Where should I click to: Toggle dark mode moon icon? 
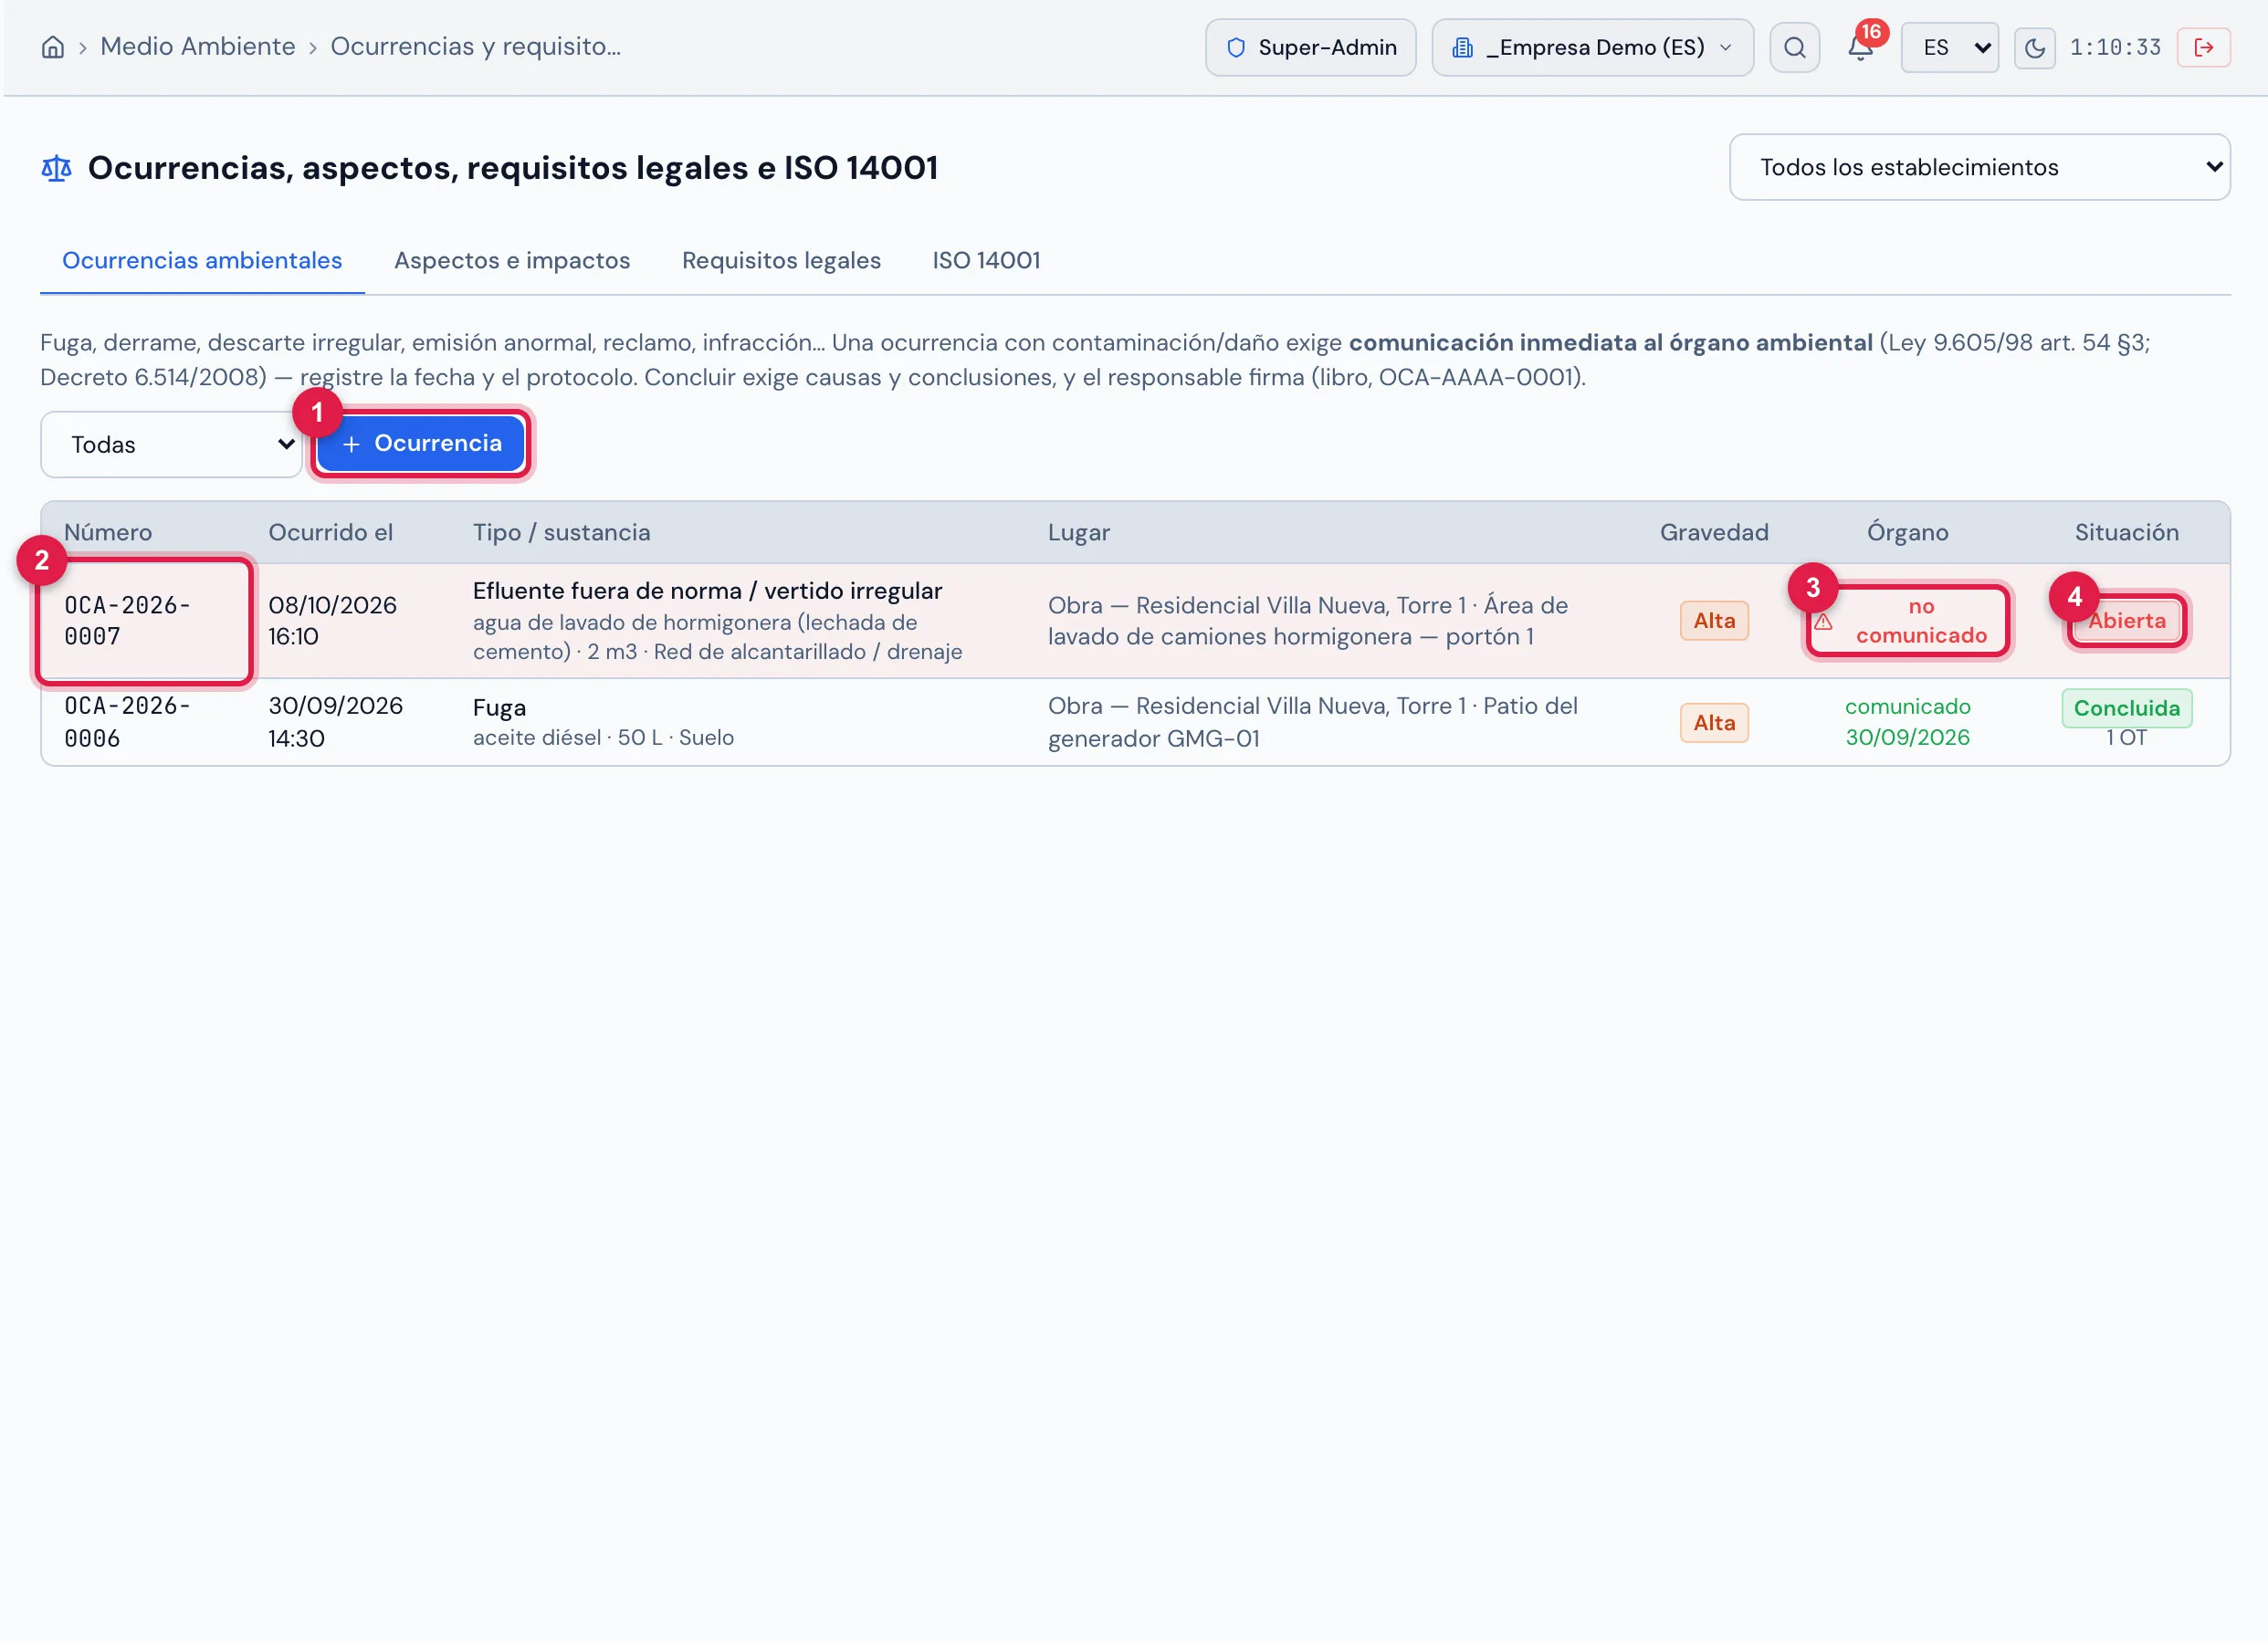point(2034,47)
